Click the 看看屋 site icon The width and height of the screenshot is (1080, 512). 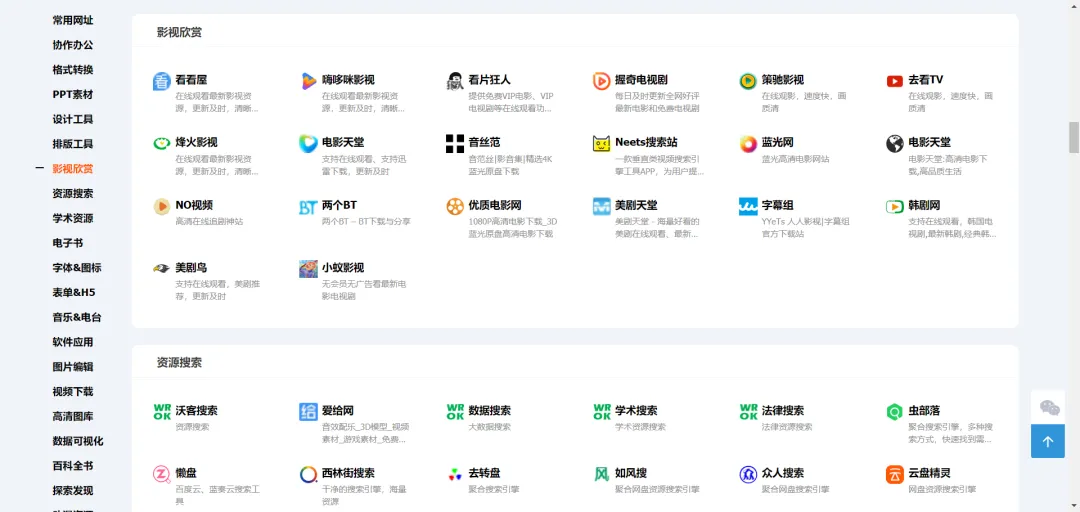click(161, 81)
